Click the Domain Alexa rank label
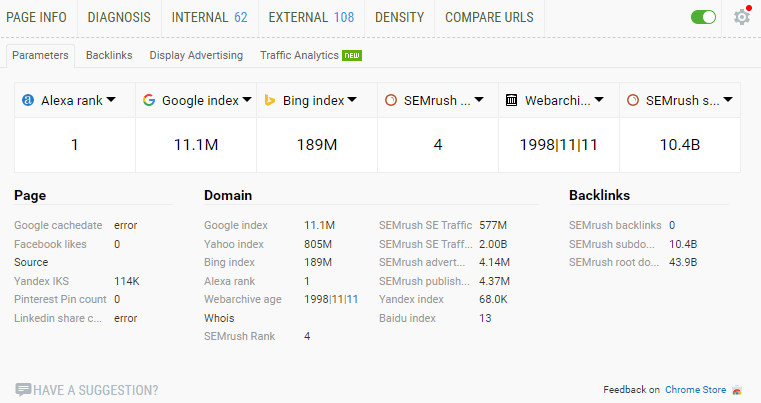 click(x=230, y=281)
